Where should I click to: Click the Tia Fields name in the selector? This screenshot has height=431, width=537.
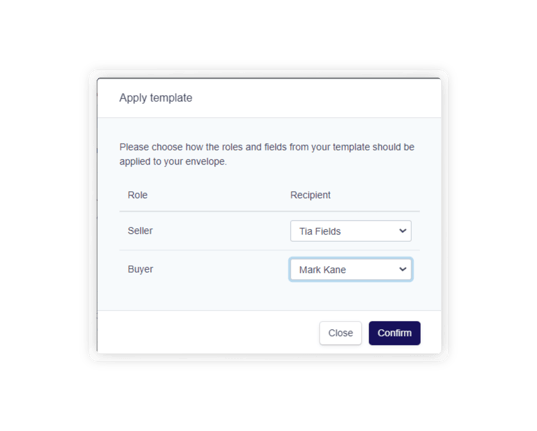[x=320, y=232]
